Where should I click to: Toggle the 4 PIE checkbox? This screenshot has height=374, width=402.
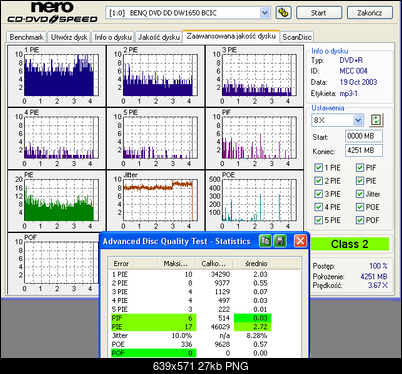pos(319,207)
